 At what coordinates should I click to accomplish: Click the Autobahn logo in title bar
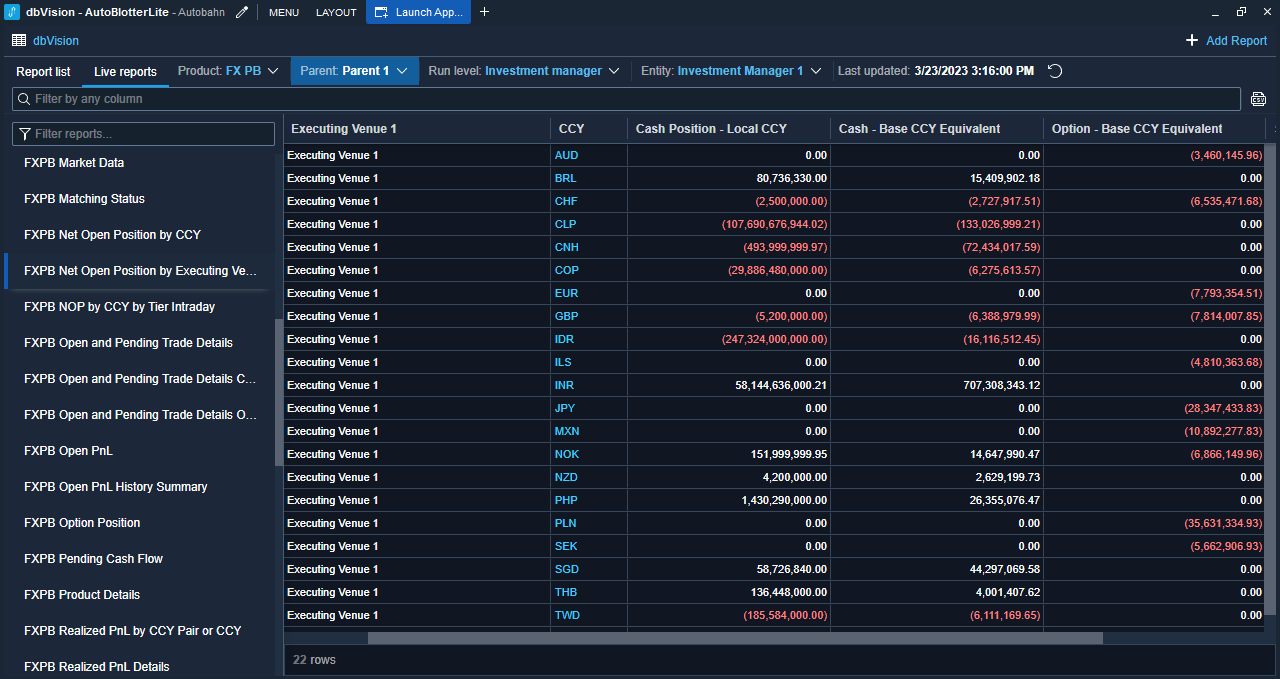[12, 12]
